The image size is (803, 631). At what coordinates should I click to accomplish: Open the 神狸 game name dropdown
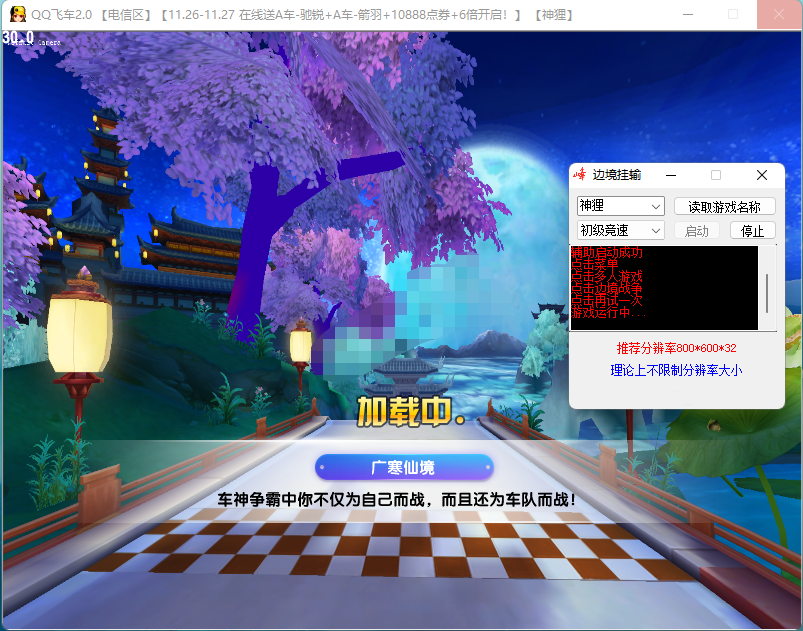click(x=620, y=206)
